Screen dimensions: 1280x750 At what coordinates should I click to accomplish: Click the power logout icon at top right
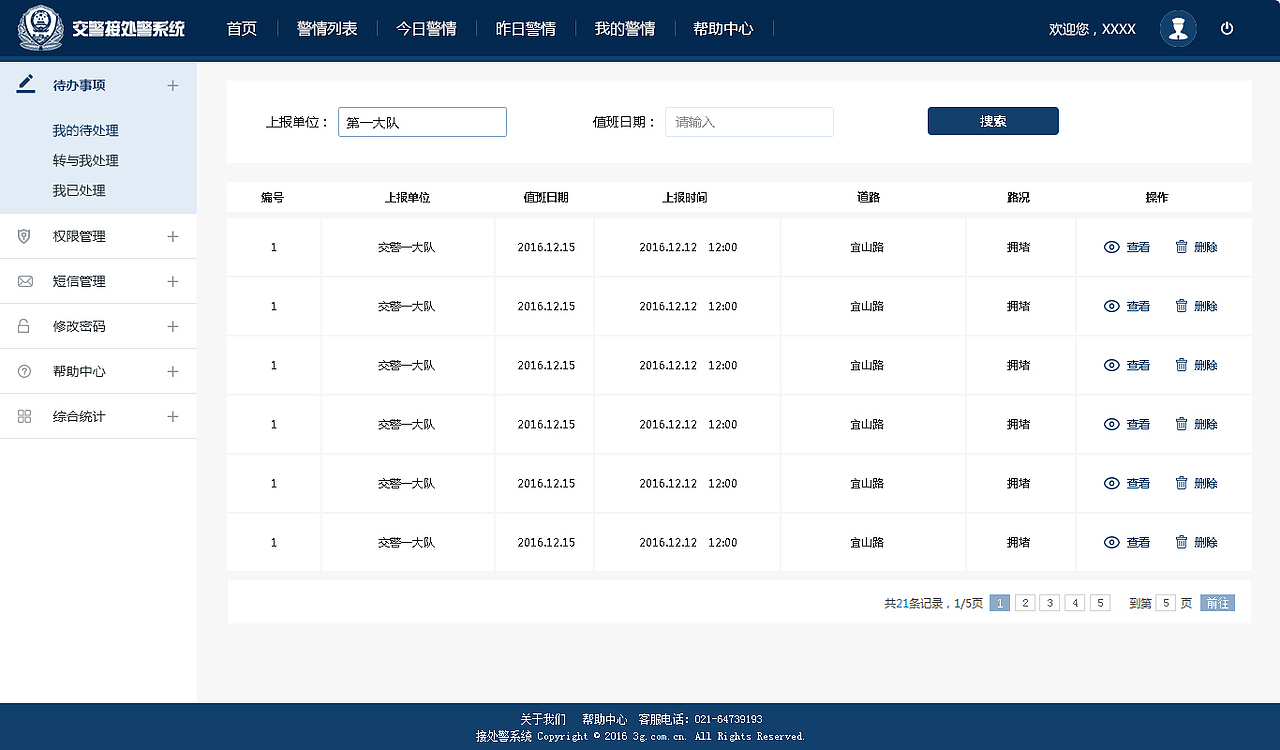click(x=1227, y=28)
